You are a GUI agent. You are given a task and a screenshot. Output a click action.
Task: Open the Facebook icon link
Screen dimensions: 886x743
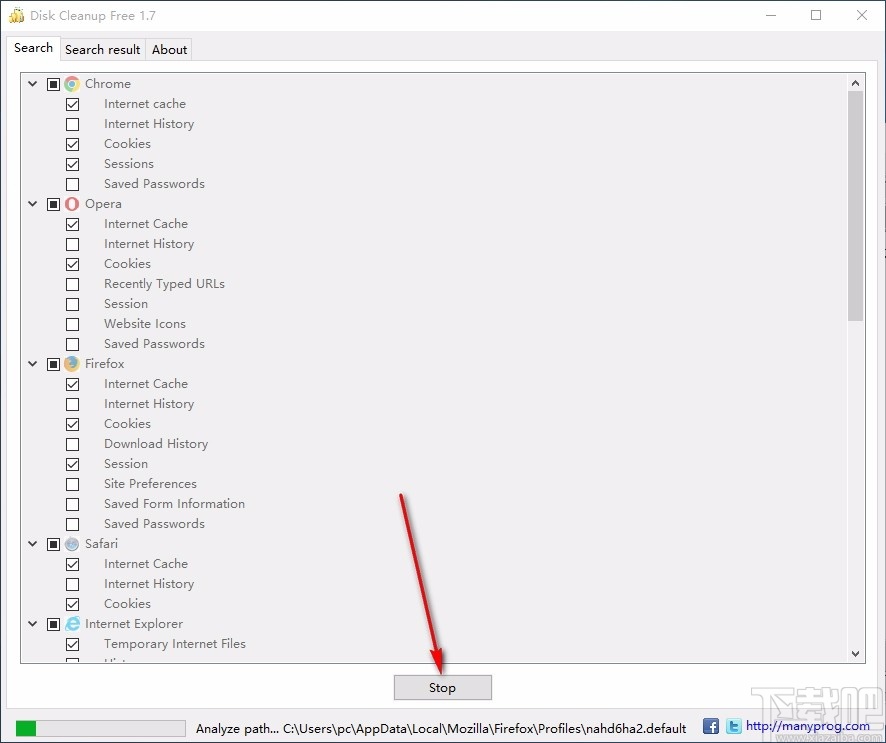tap(711, 726)
